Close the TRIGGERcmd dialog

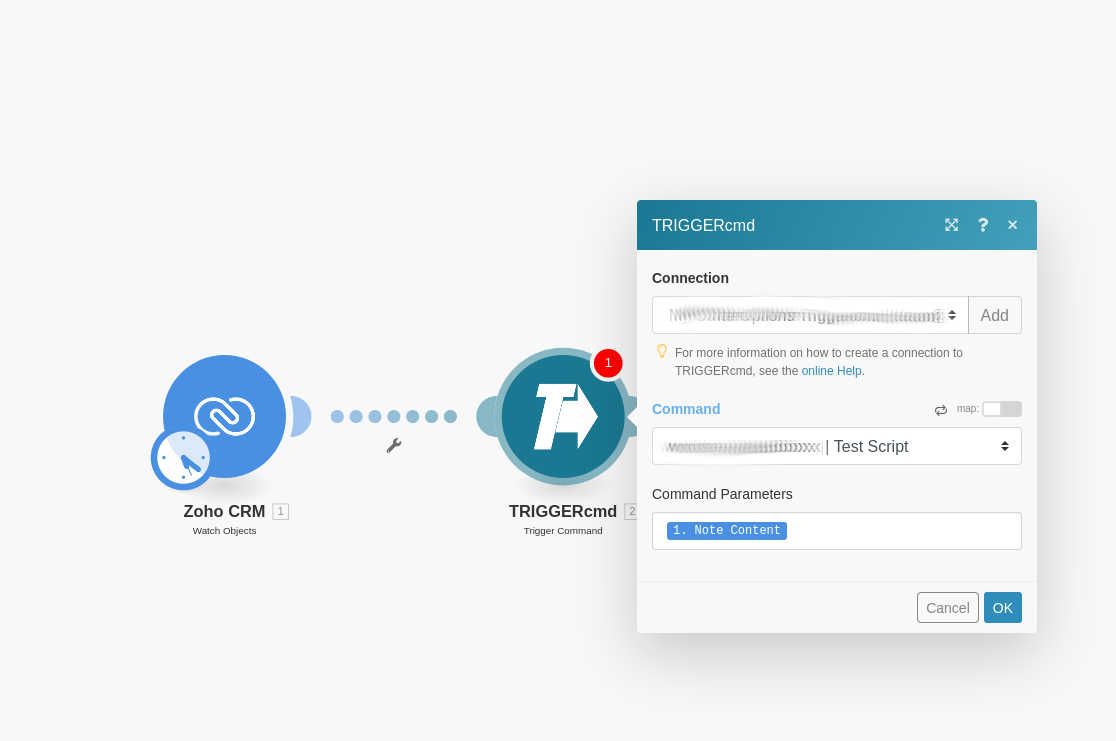[x=1012, y=225]
